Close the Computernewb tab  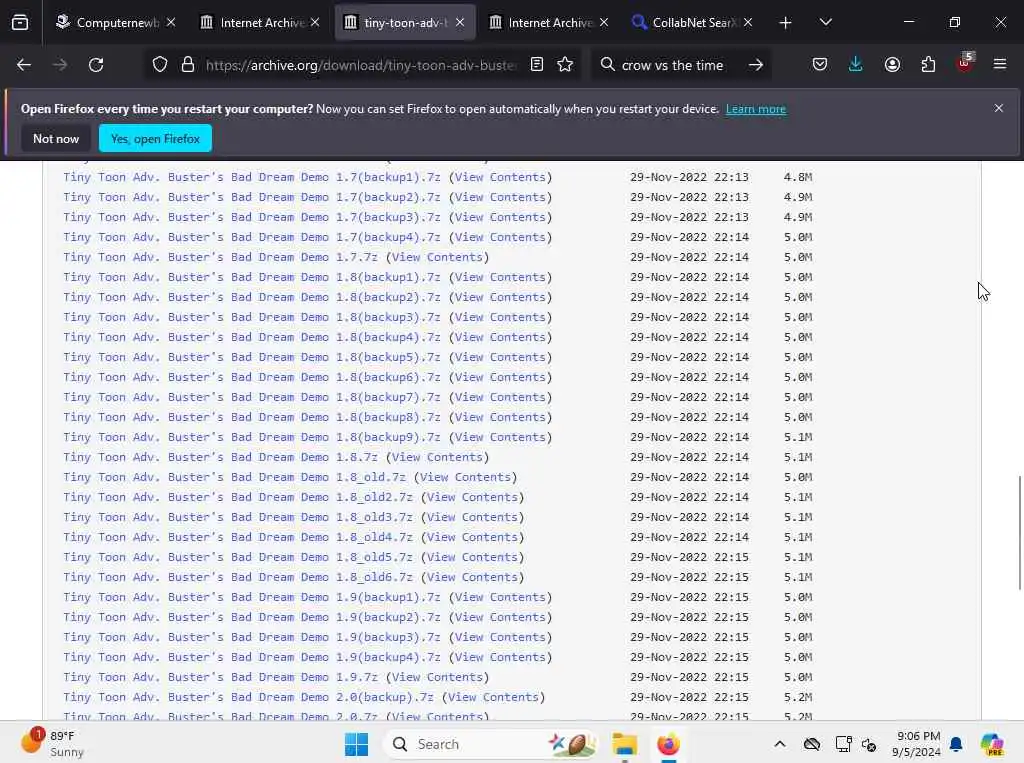pos(171,23)
